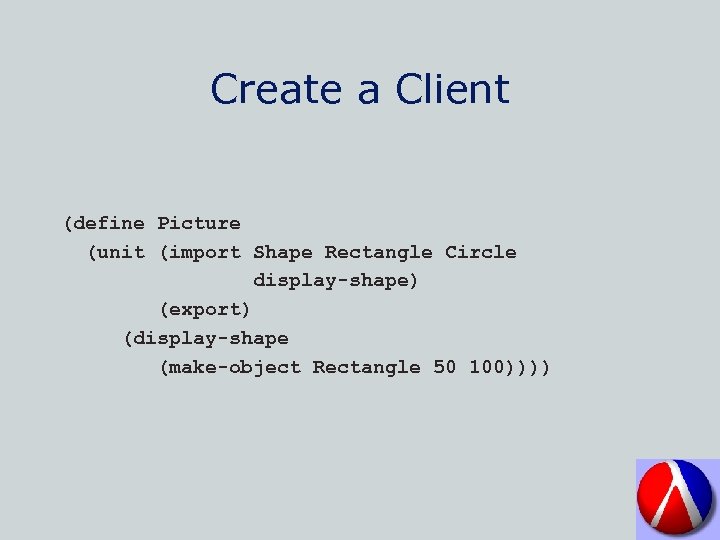Image resolution: width=720 pixels, height=540 pixels.
Task: Click the code line 'display-shape)'
Action: click(x=335, y=281)
